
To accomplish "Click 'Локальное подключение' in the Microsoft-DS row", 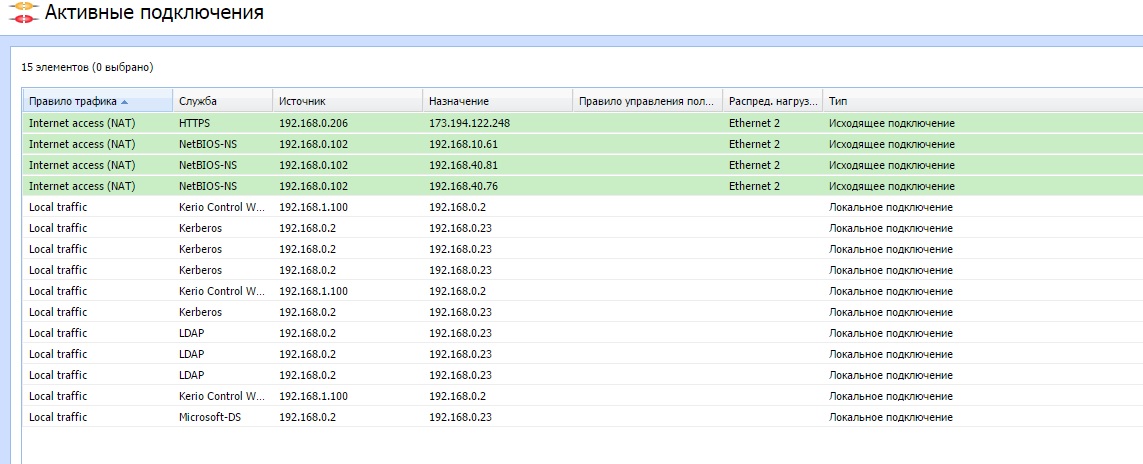I will (891, 417).
